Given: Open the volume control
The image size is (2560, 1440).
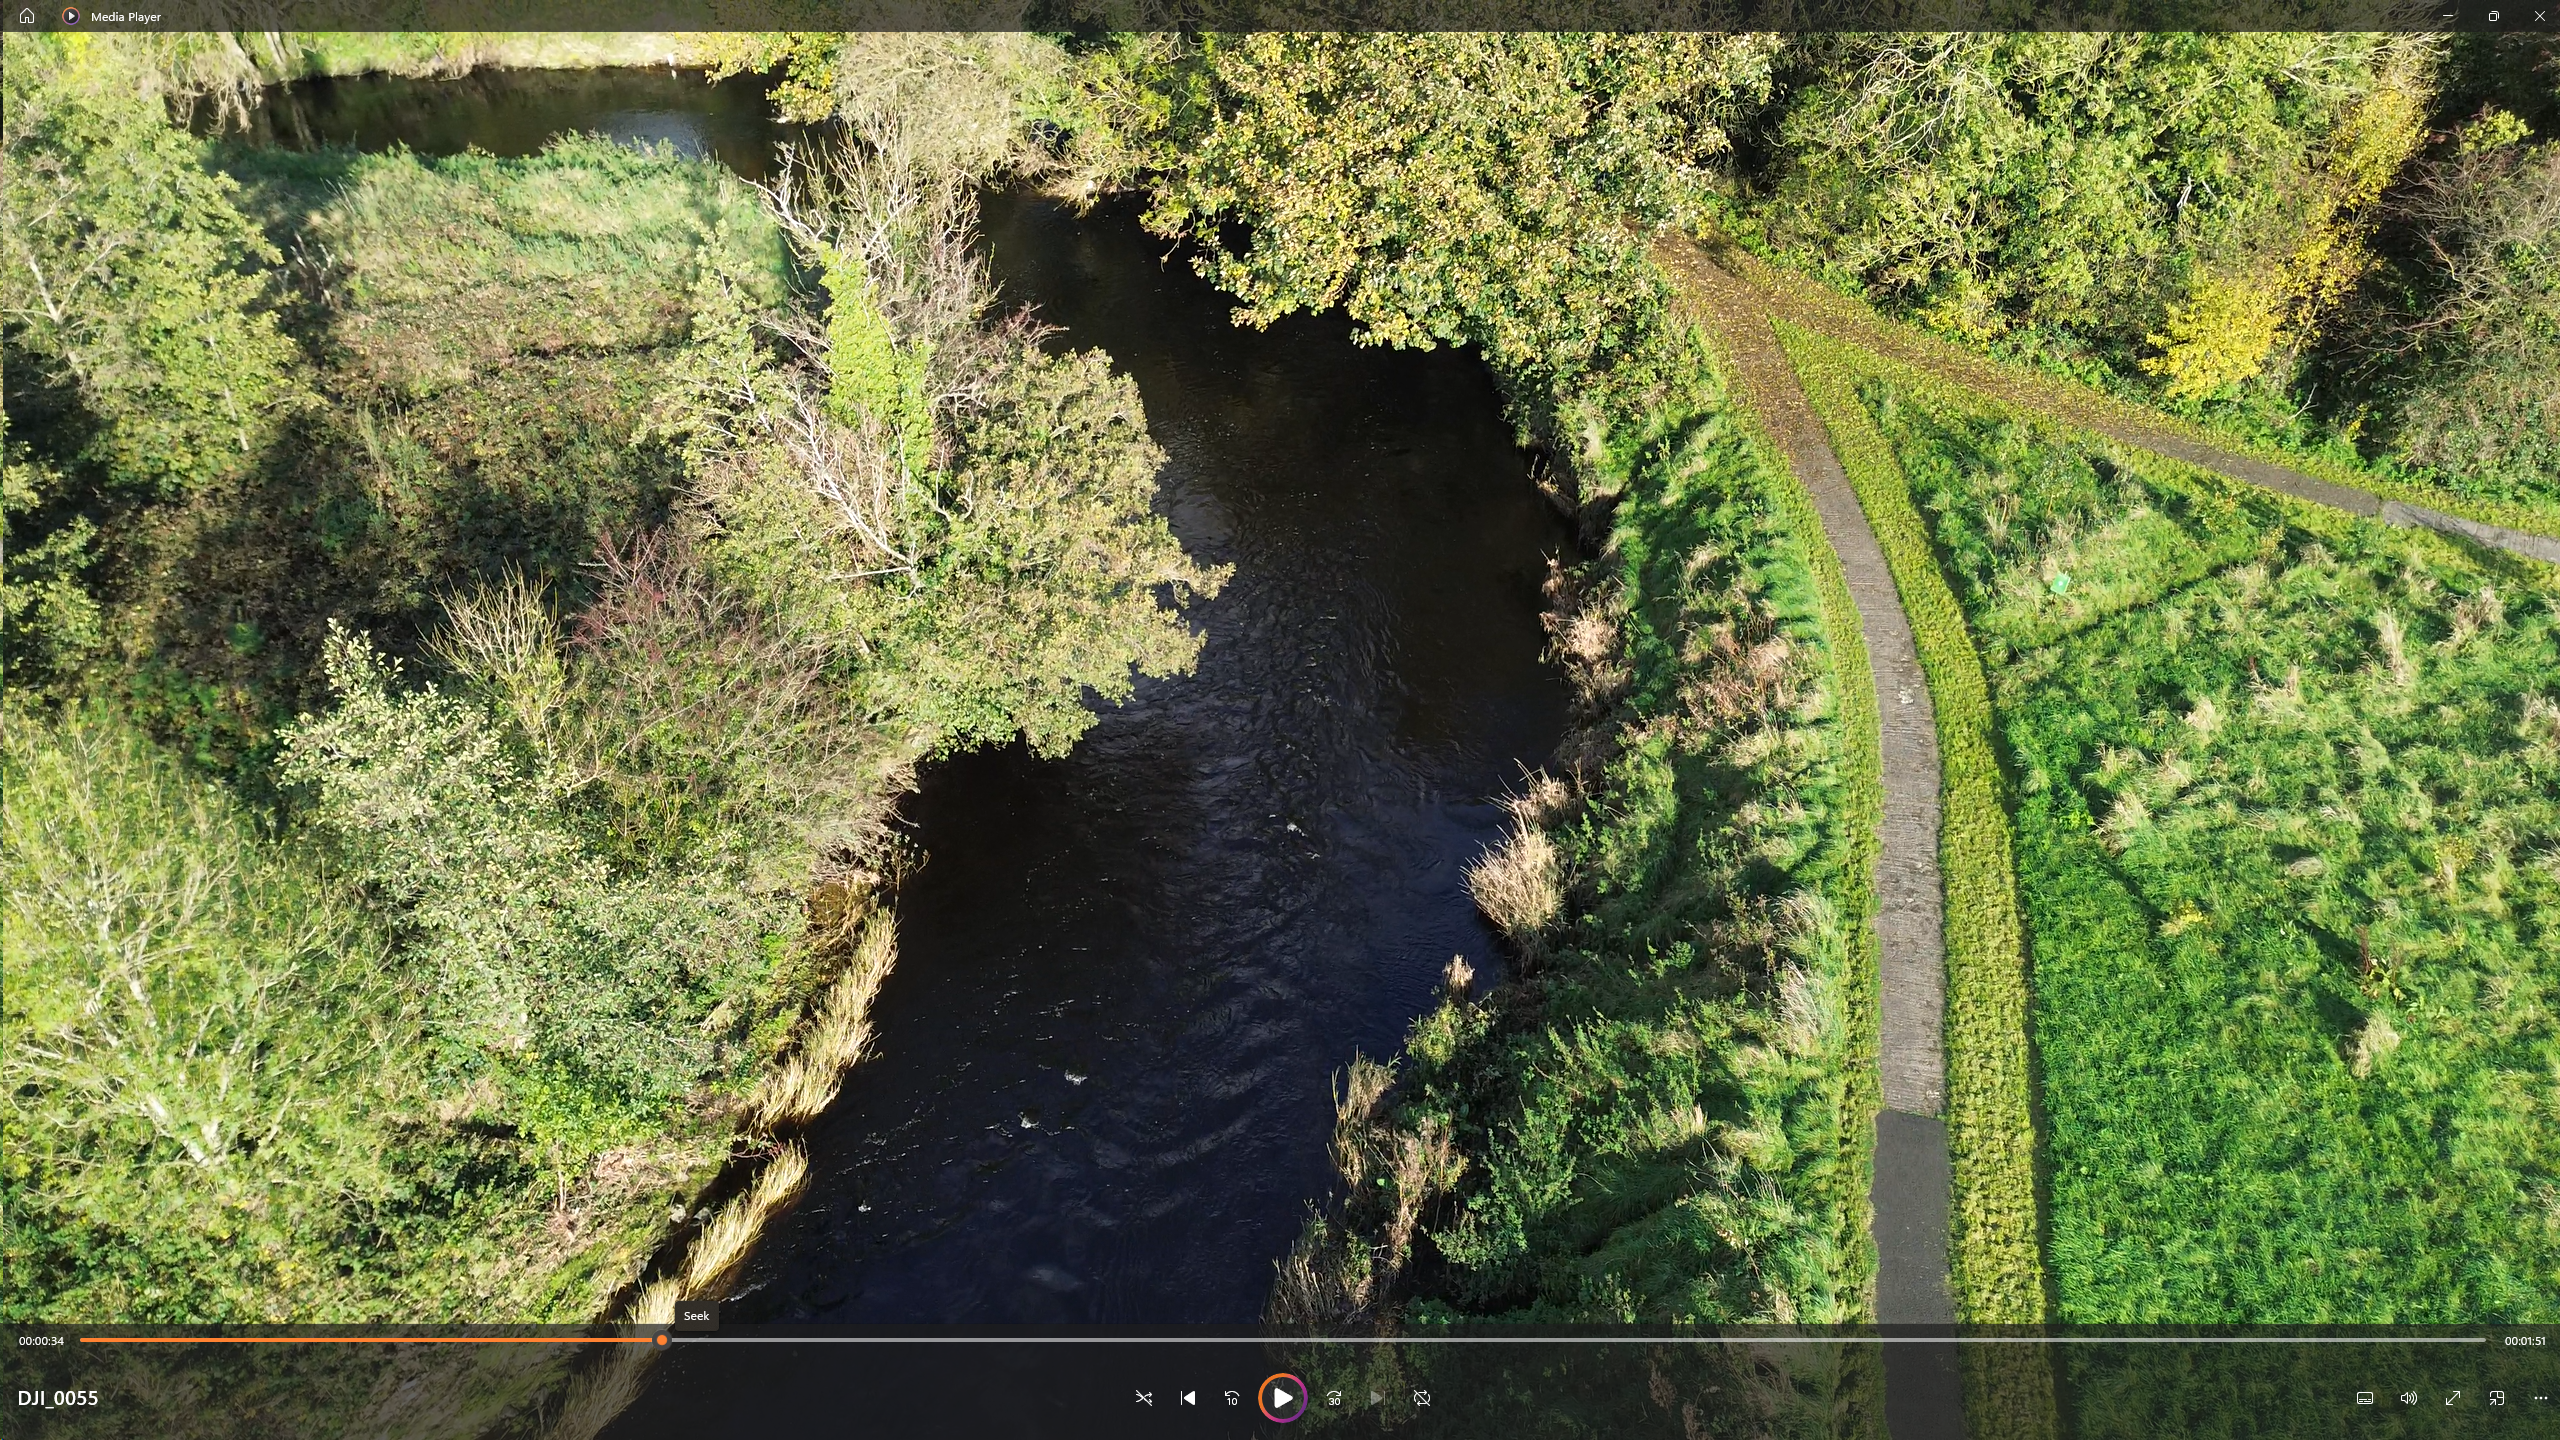Looking at the screenshot, I should point(2409,1398).
